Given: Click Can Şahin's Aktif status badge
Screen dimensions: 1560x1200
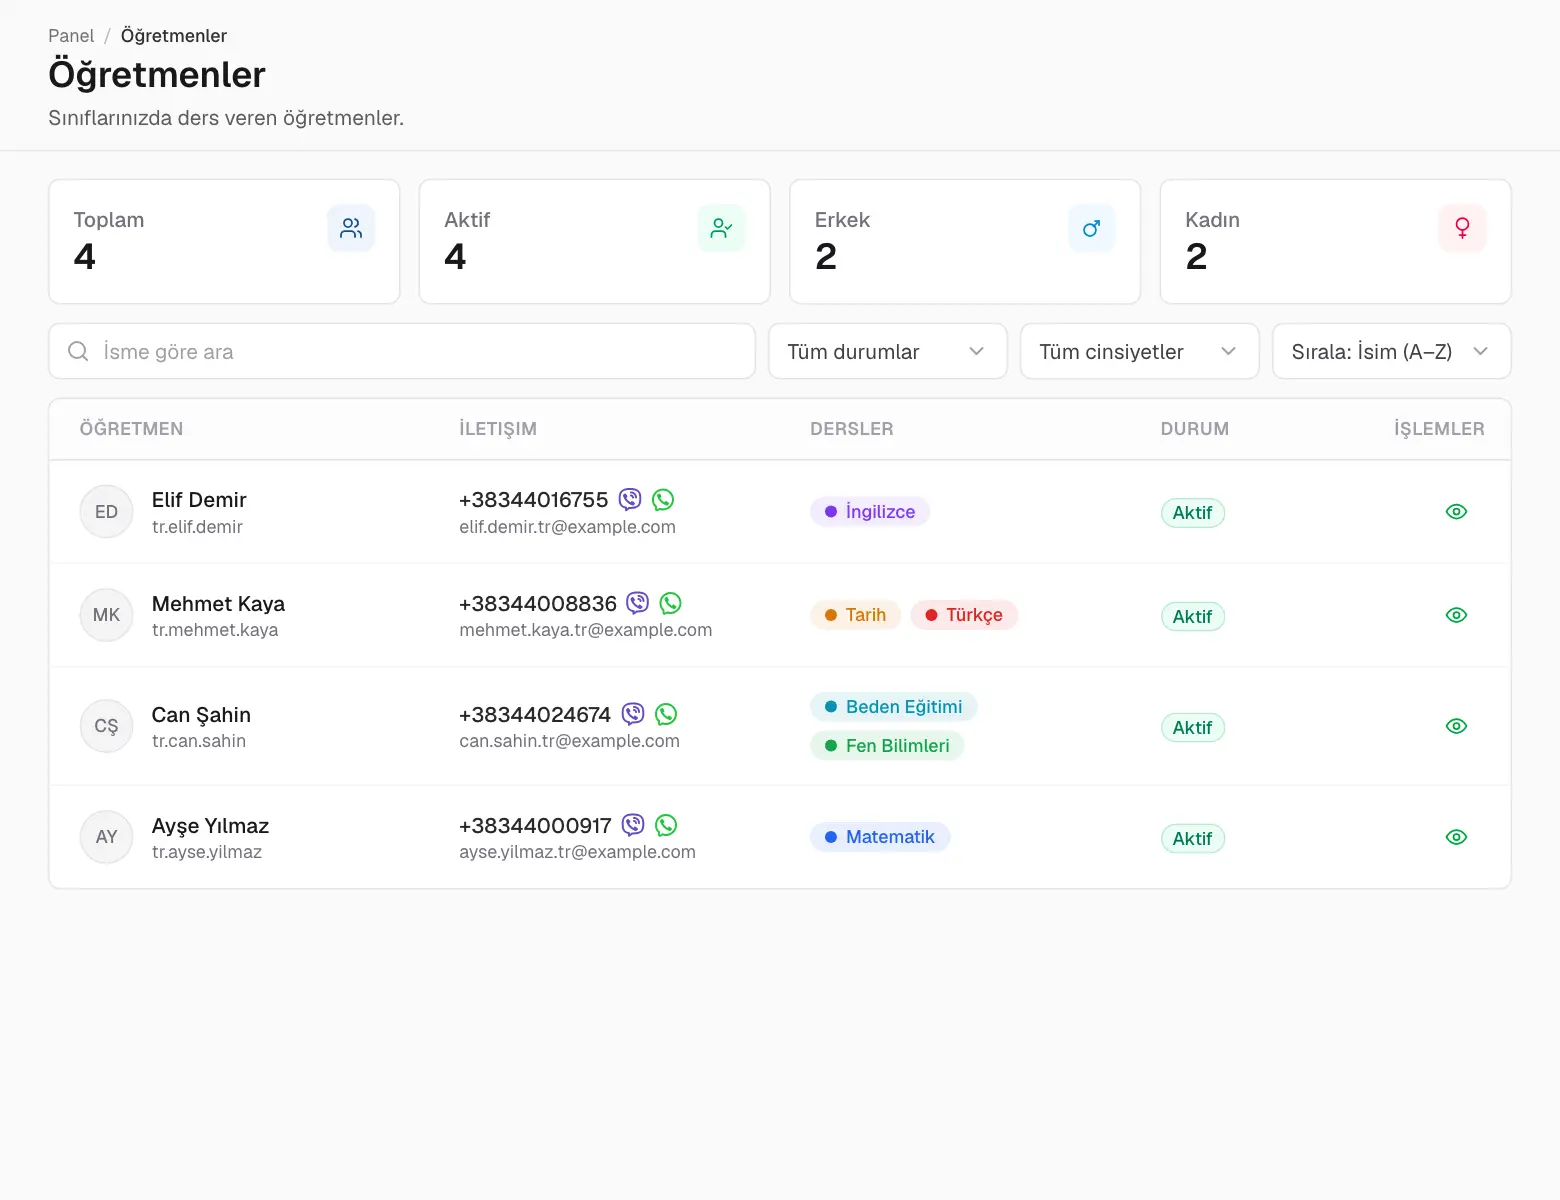Looking at the screenshot, I should [1193, 728].
